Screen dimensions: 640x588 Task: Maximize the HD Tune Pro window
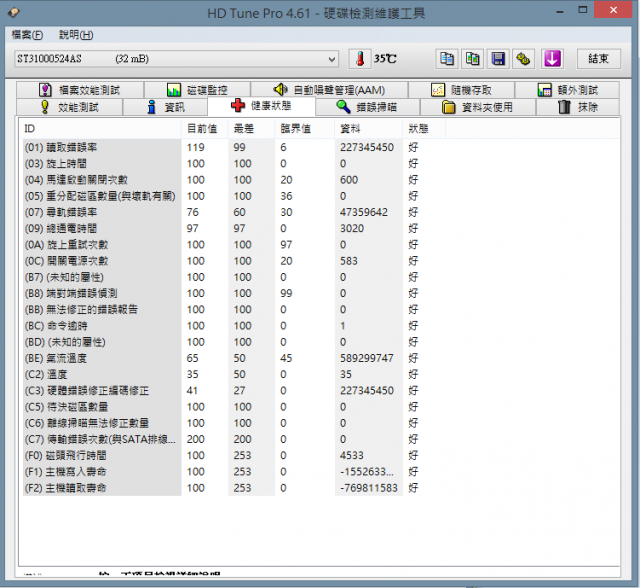click(582, 10)
